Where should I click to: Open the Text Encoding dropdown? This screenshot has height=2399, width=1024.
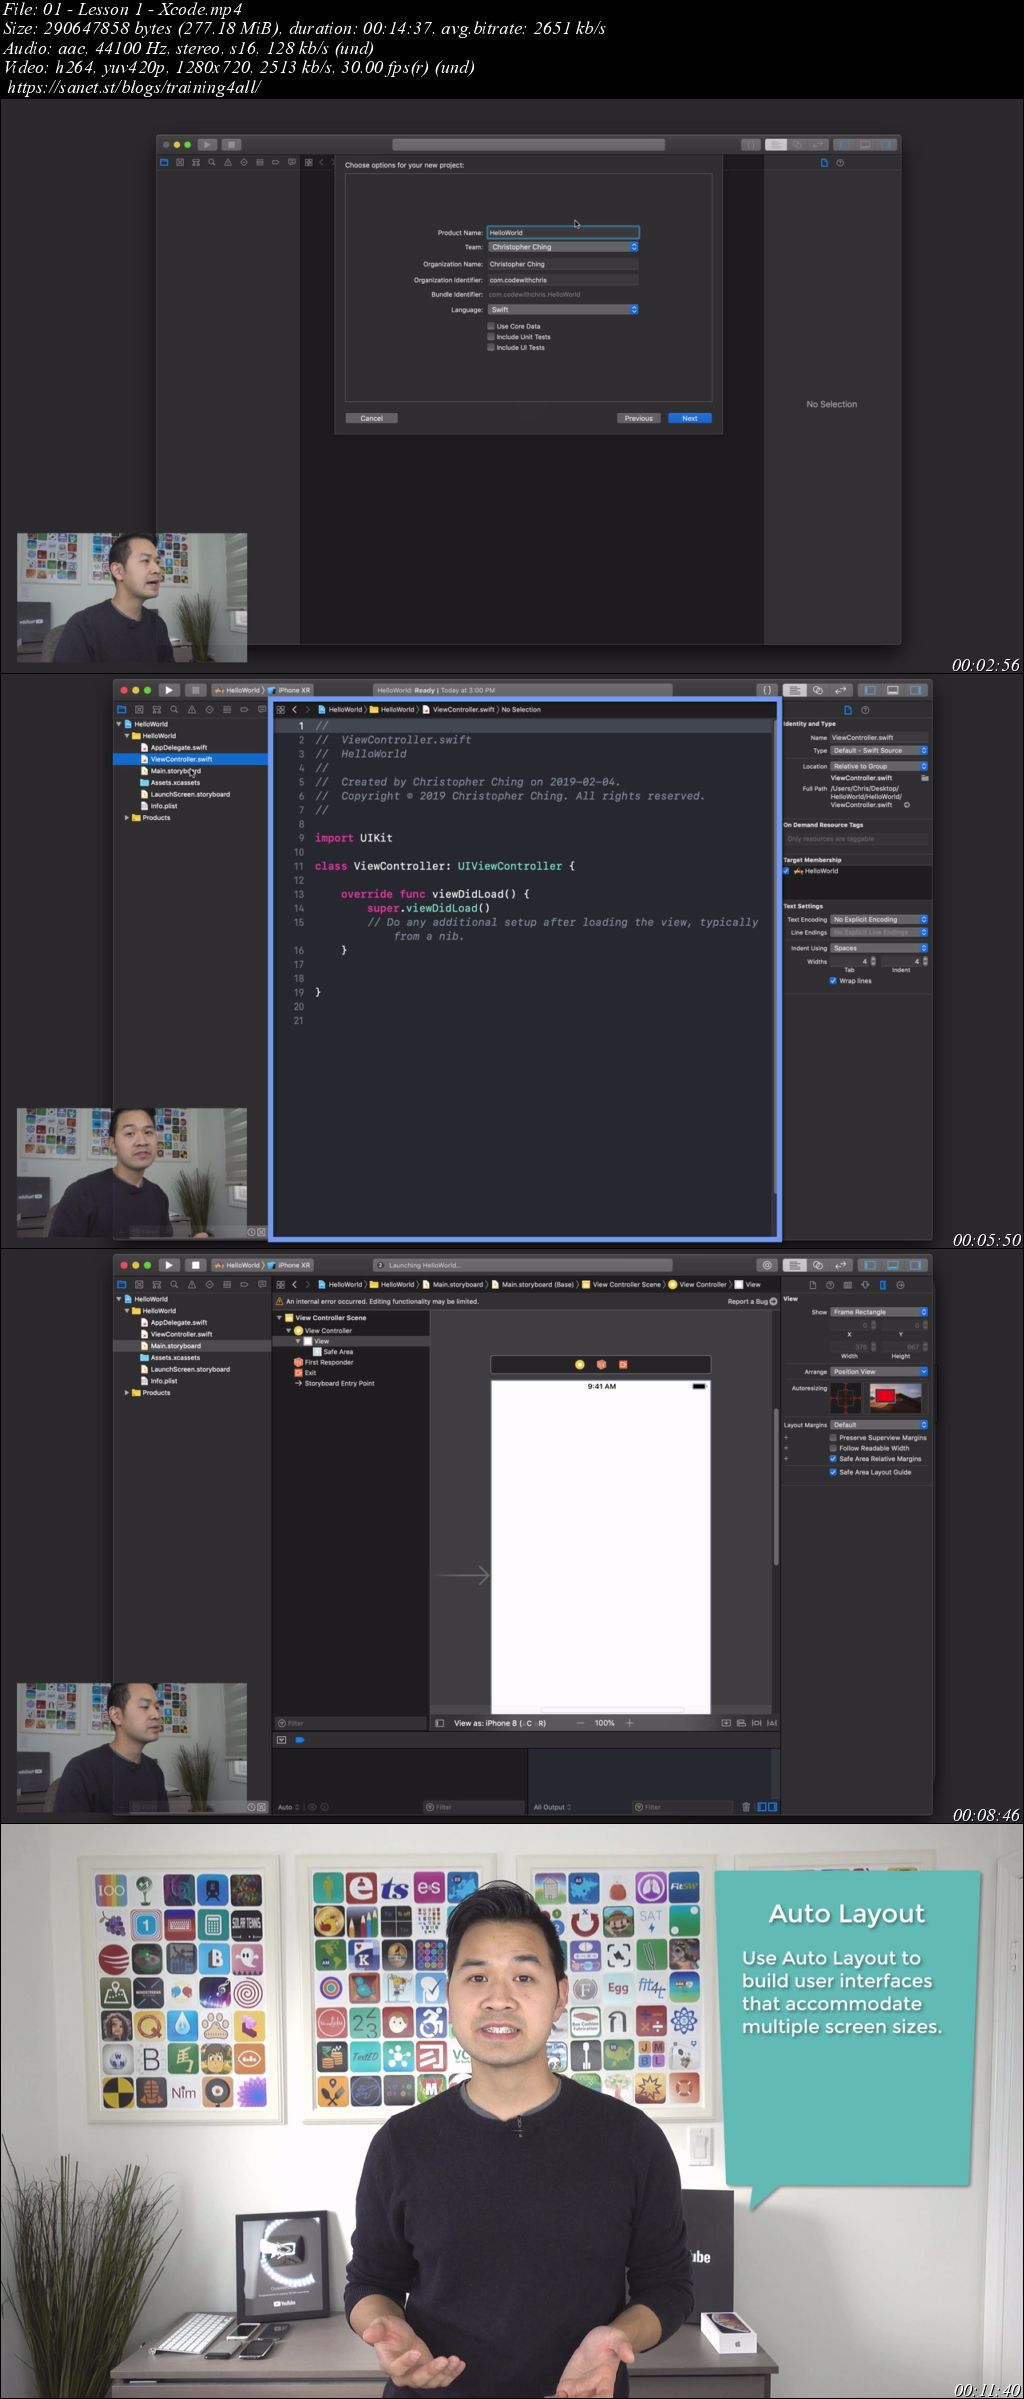(x=879, y=919)
